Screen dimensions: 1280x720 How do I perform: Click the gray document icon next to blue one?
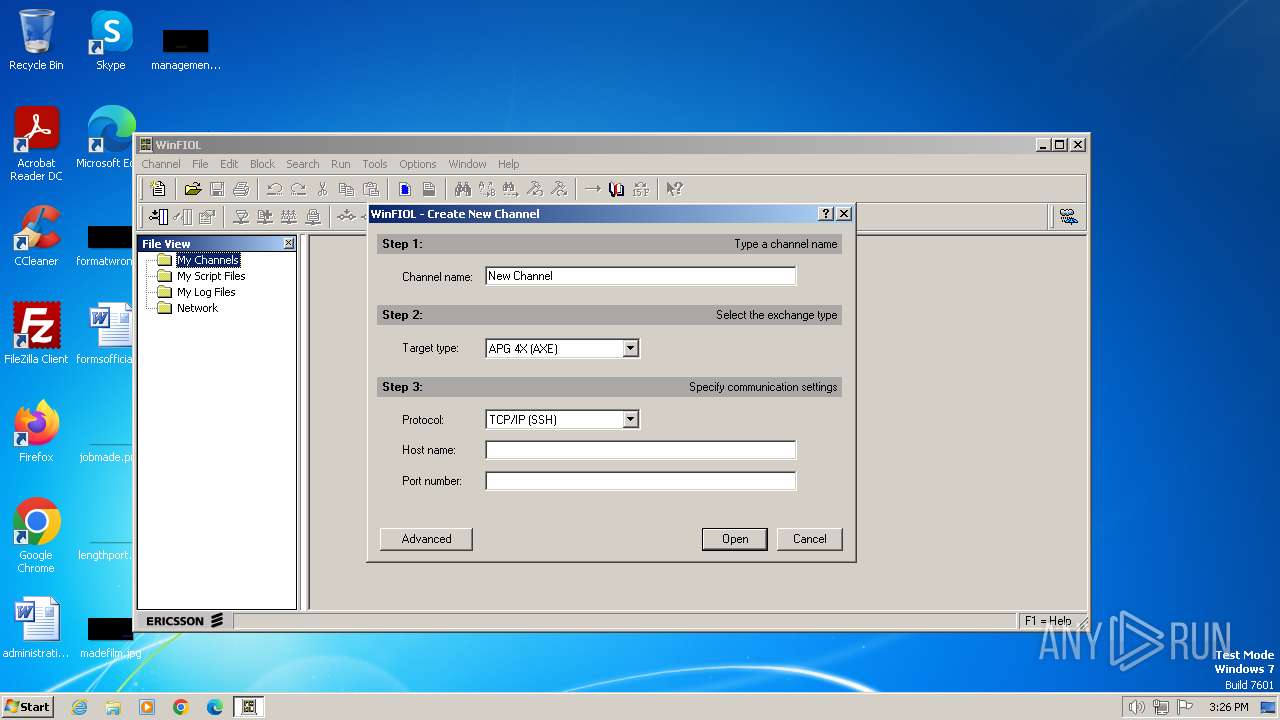click(428, 189)
